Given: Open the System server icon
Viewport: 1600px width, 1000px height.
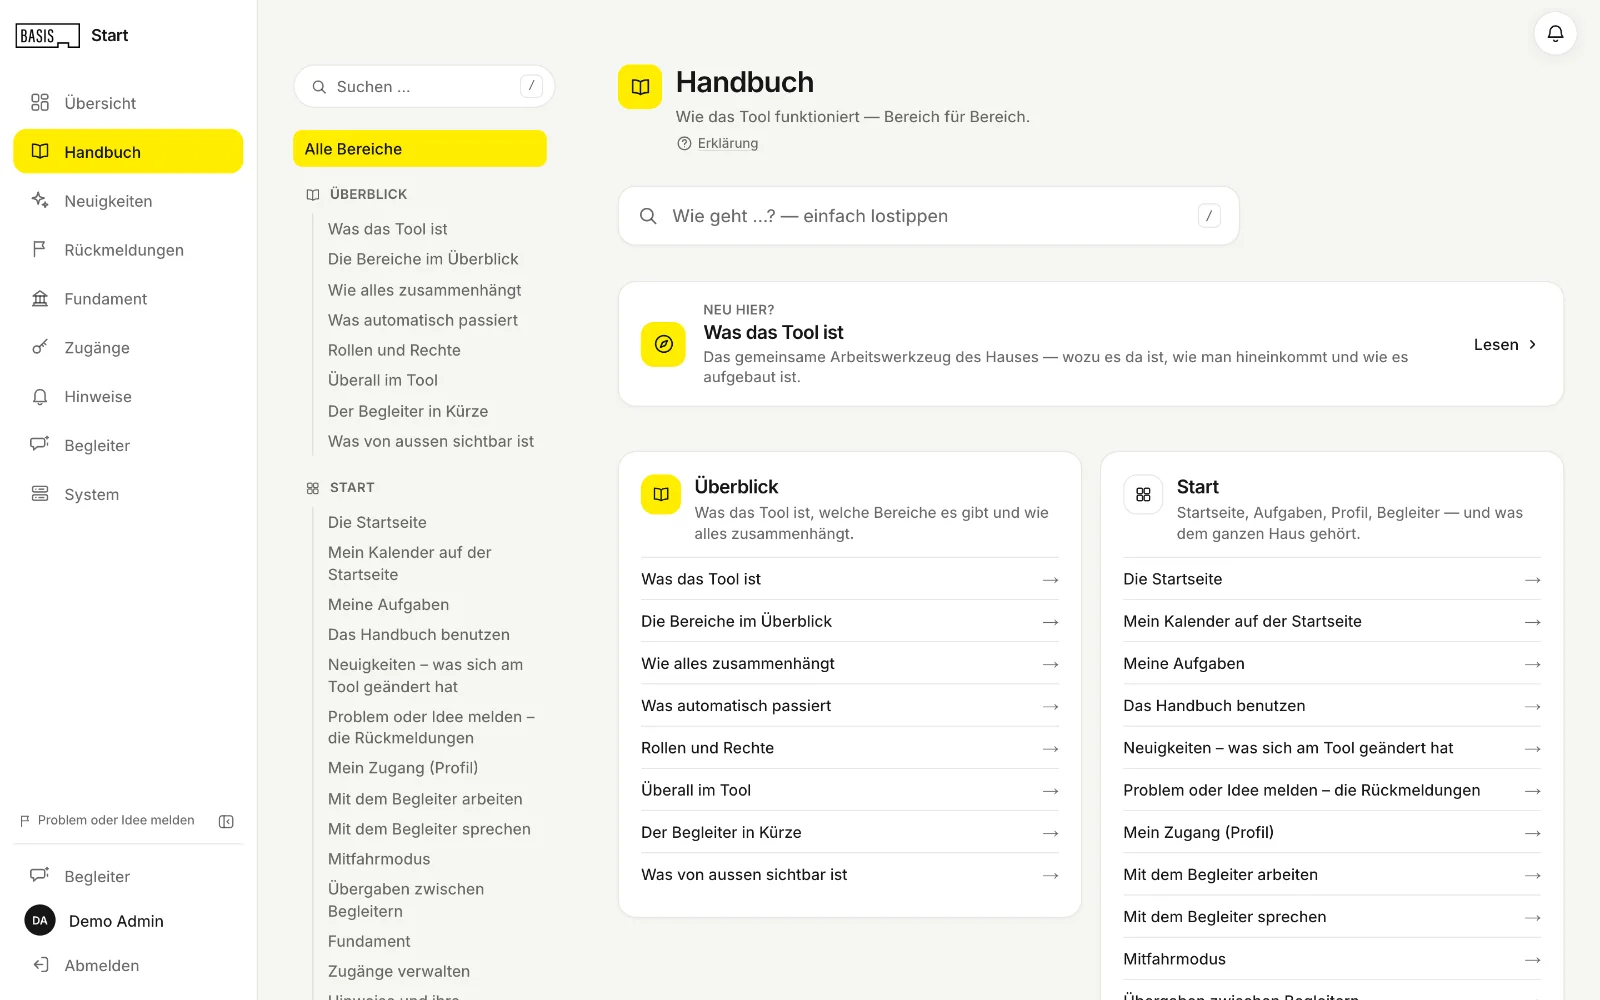Looking at the screenshot, I should click(40, 494).
